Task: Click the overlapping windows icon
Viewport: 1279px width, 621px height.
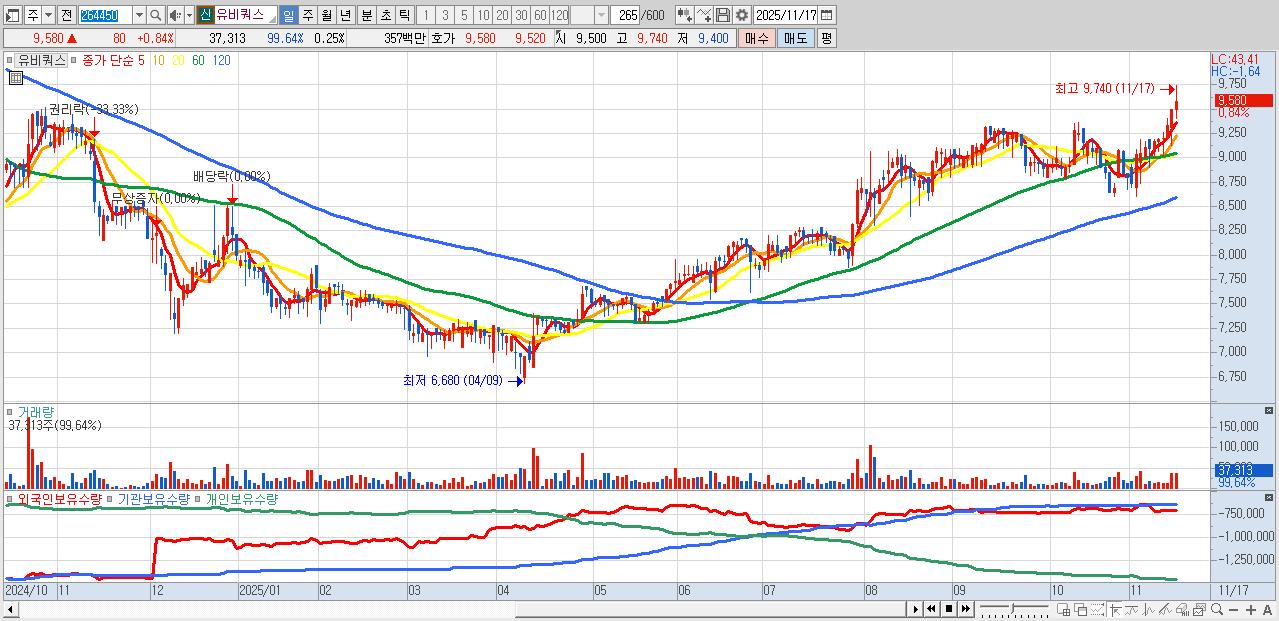Action: pyautogui.click(x=1081, y=609)
